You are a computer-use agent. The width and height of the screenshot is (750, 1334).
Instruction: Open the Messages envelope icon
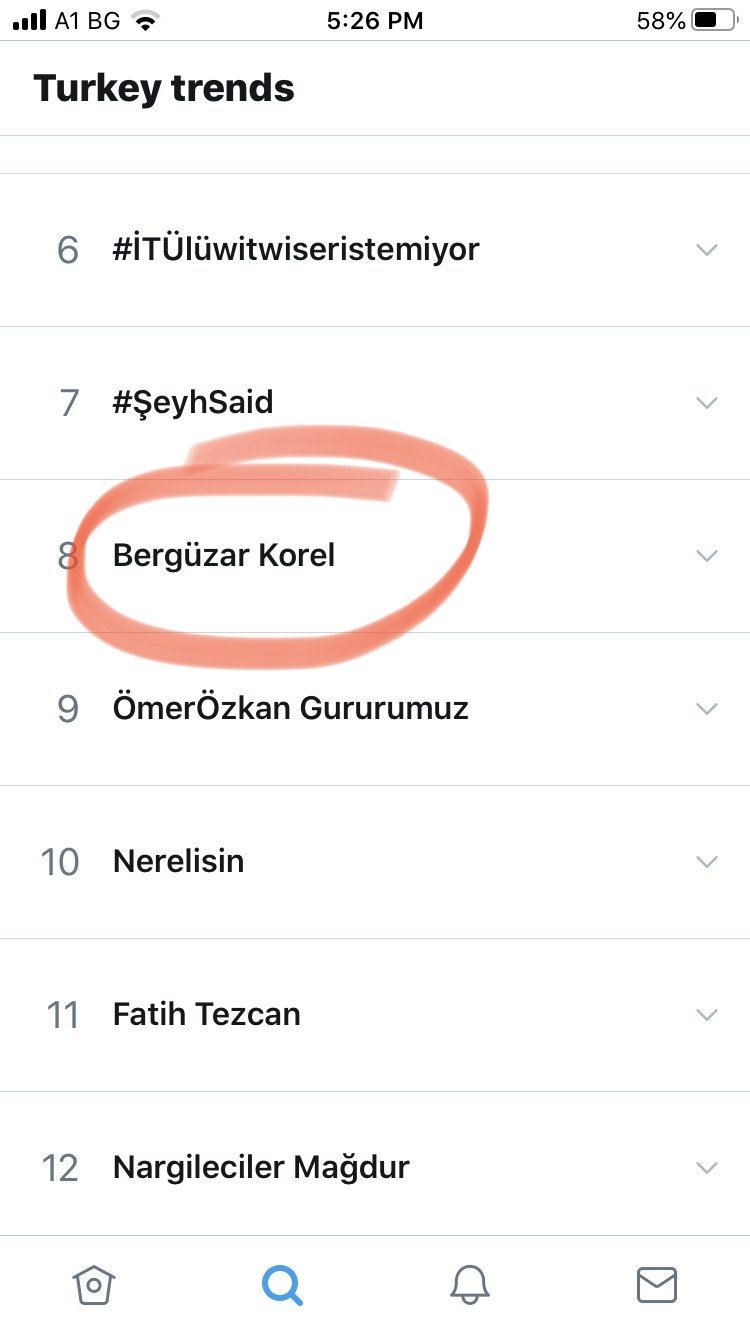[x=657, y=1284]
